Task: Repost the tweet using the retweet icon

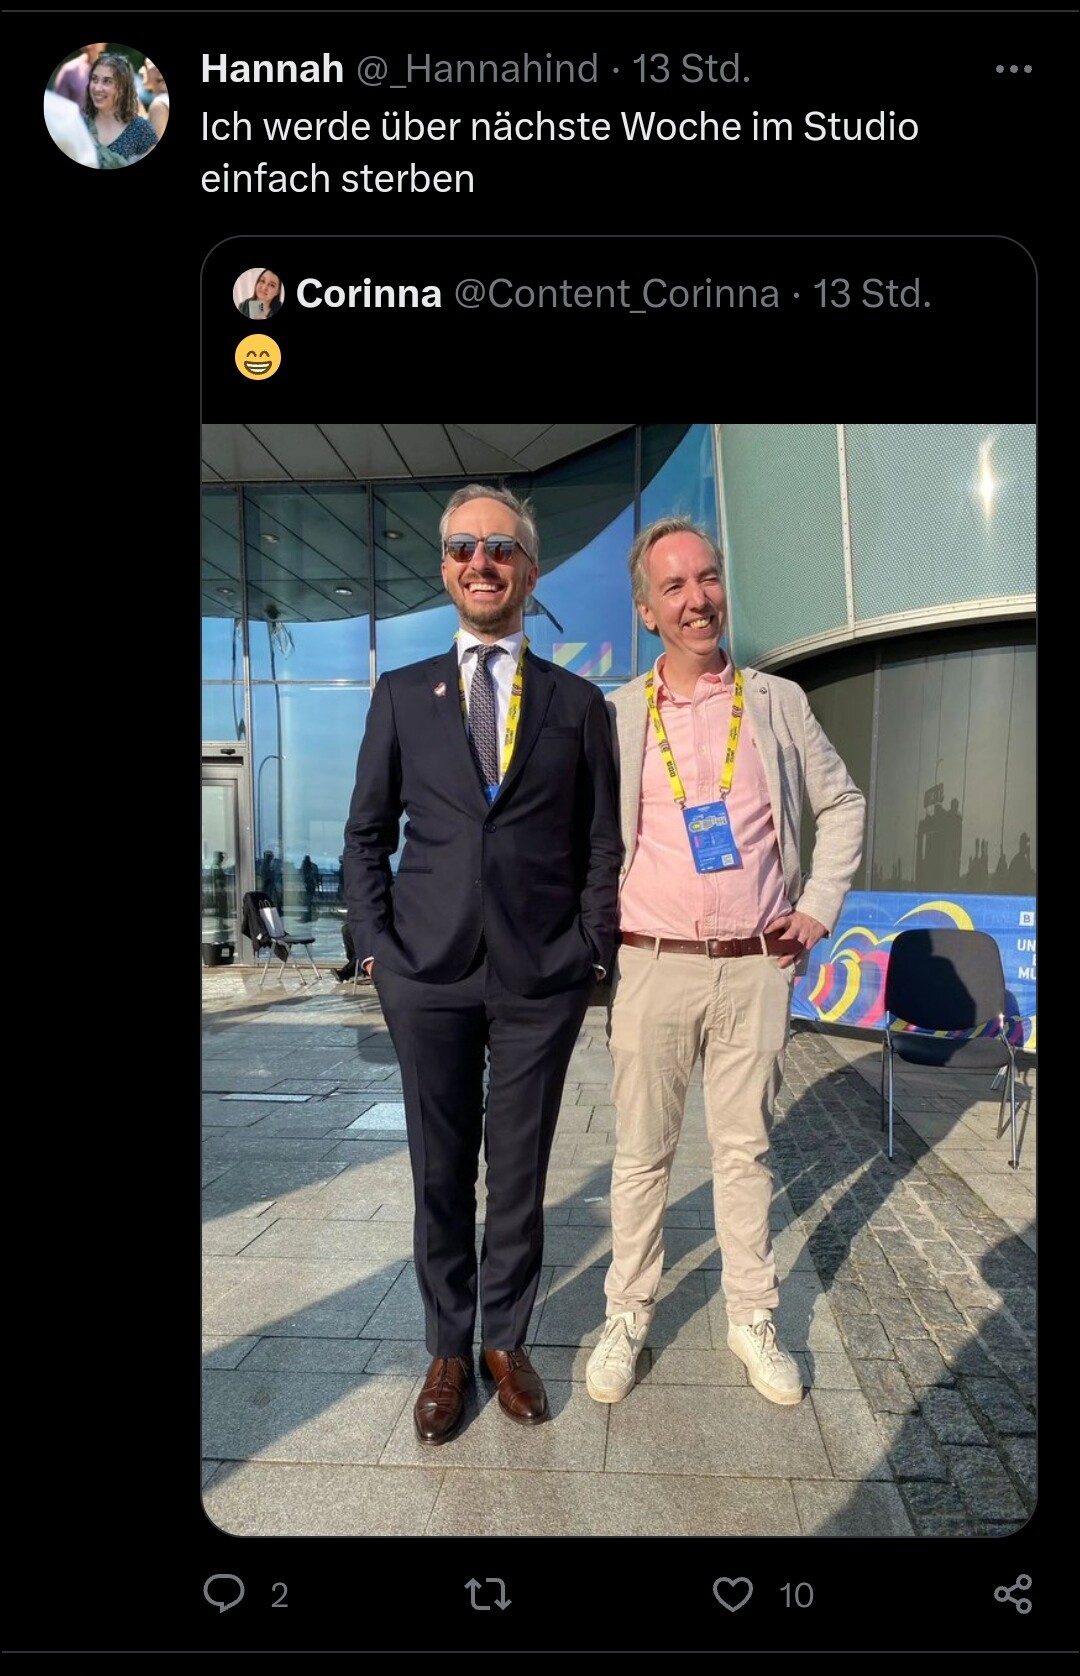Action: click(x=488, y=1594)
